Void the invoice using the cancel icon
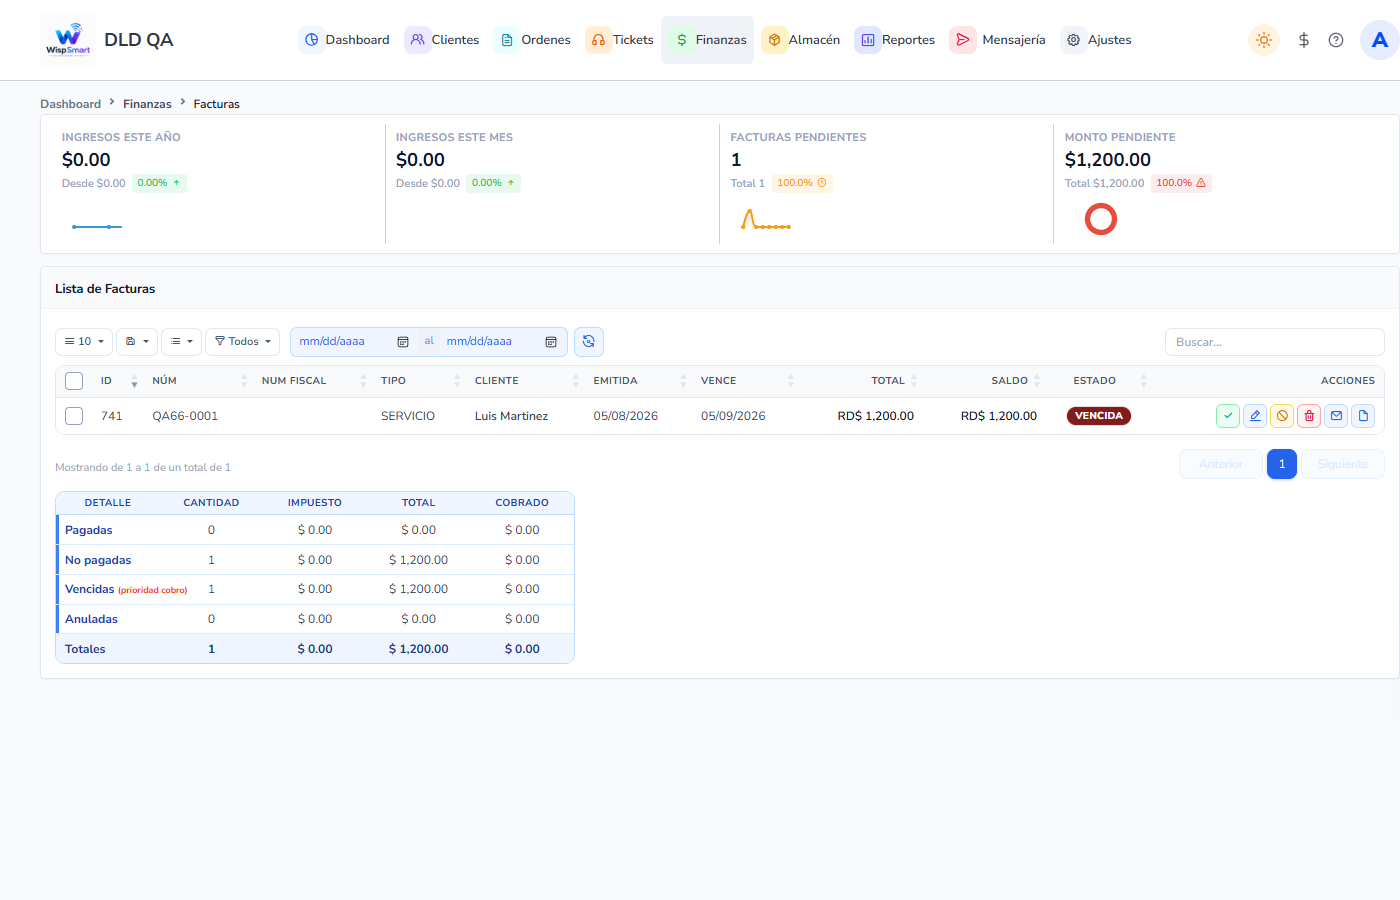The height and width of the screenshot is (900, 1400). [x=1282, y=416]
